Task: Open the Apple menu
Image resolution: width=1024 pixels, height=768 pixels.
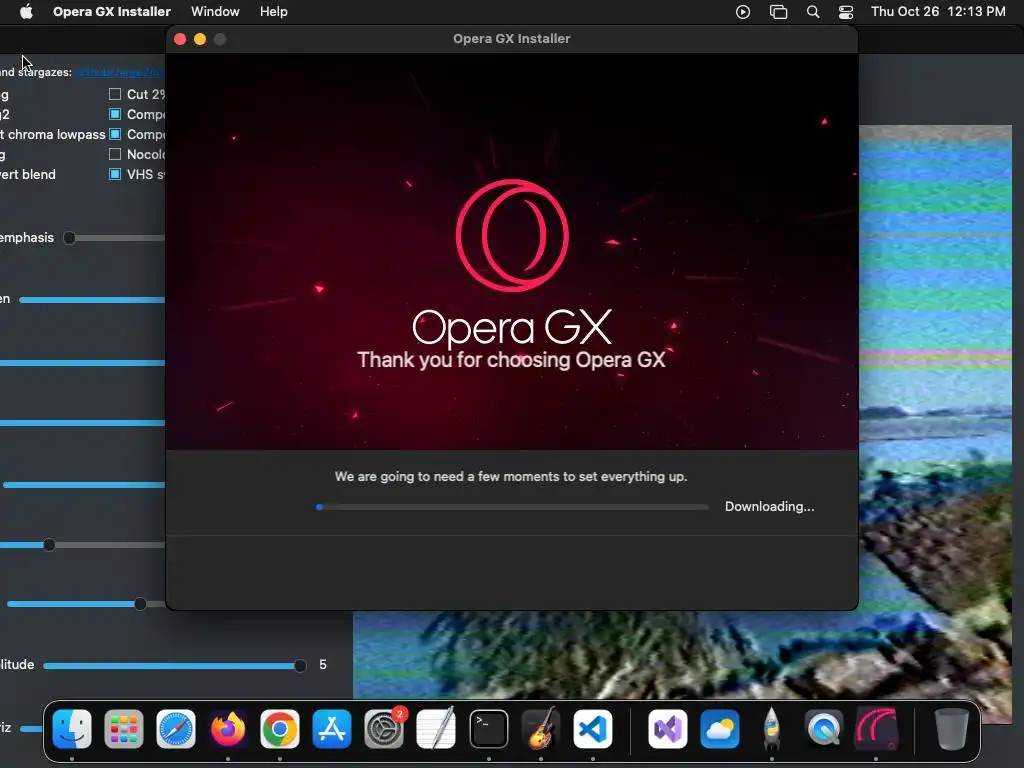Action: pos(26,12)
